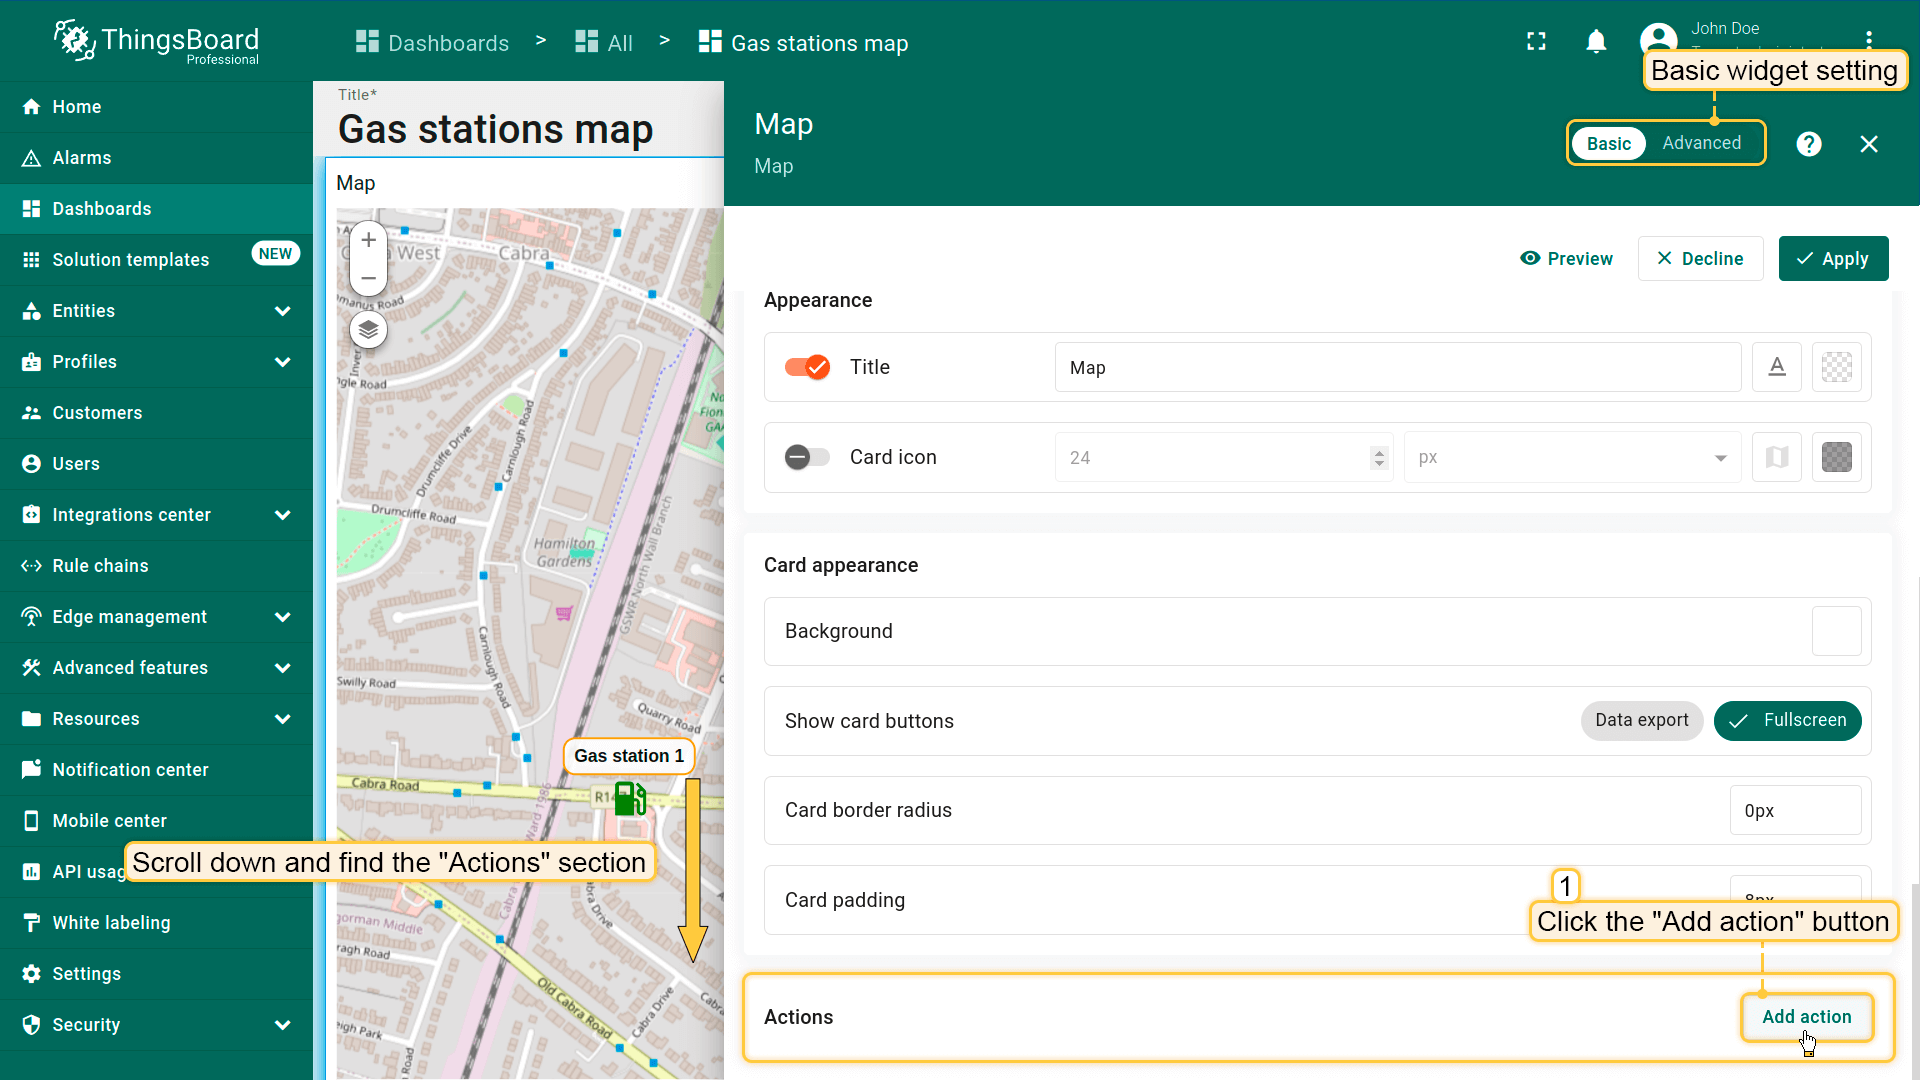Viewport: 1920px width, 1080px height.
Task: Click the Title text input field
Action: pos(1397,367)
